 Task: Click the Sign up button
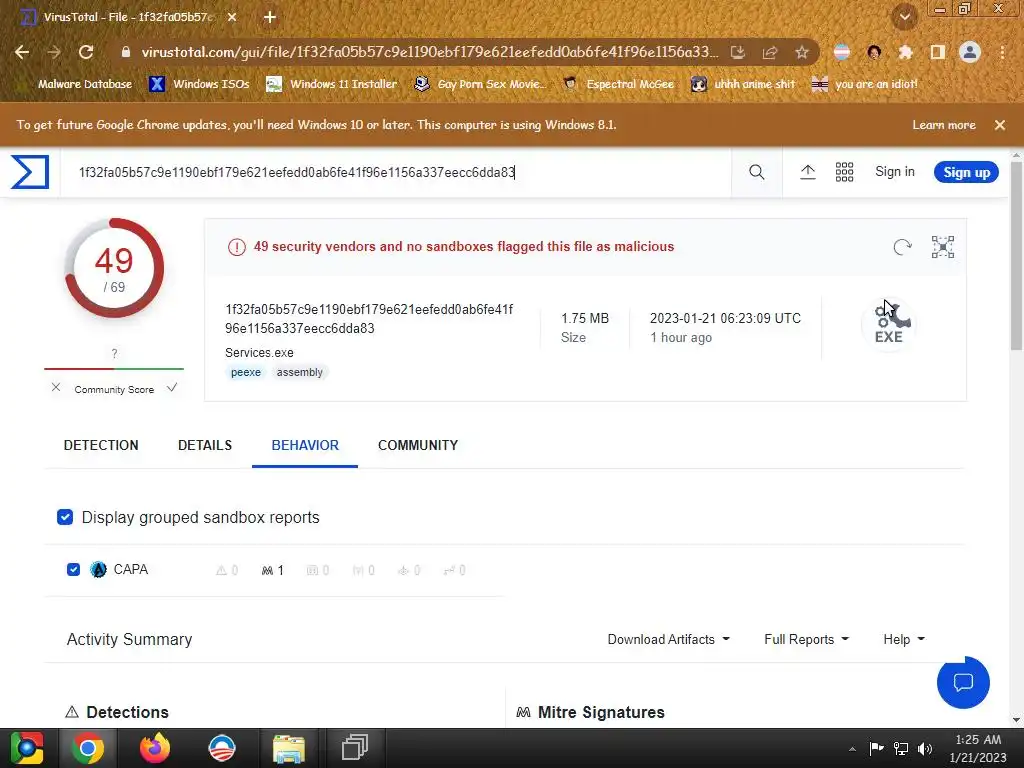(966, 172)
